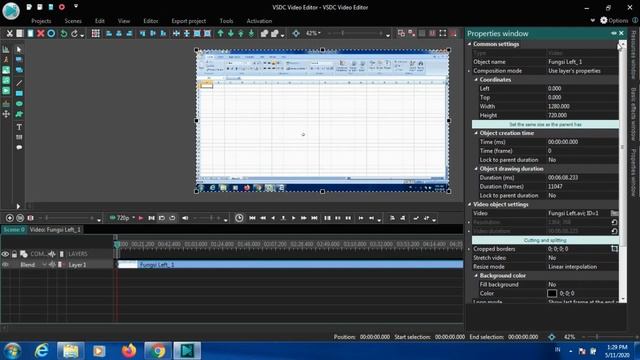Collapse the Object creation time group
The image size is (640, 360).
476,133
